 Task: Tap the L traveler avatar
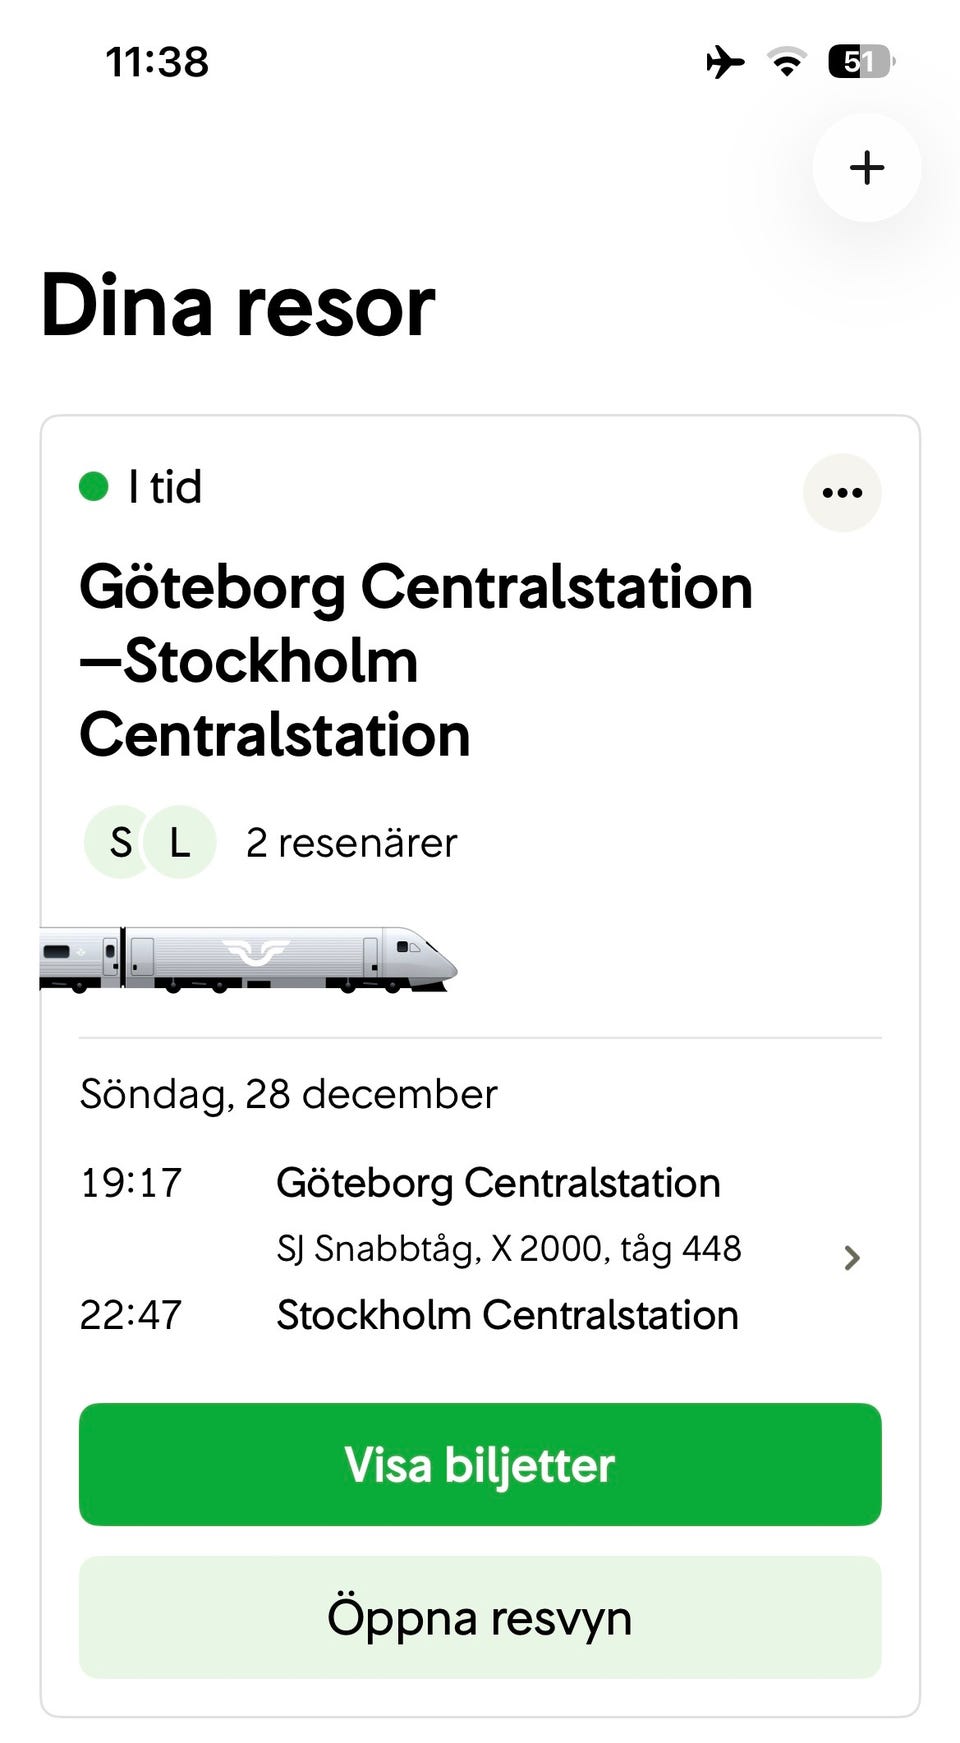[181, 842]
